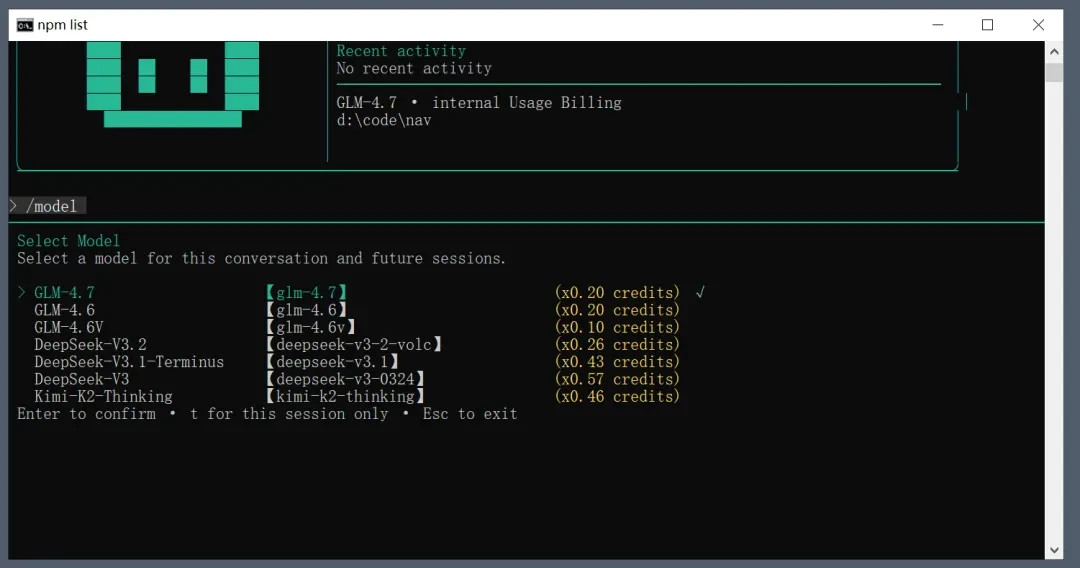Image resolution: width=1080 pixels, height=568 pixels.
Task: Click the 【deepseek-v3-0324】 identifier
Action: 345,379
